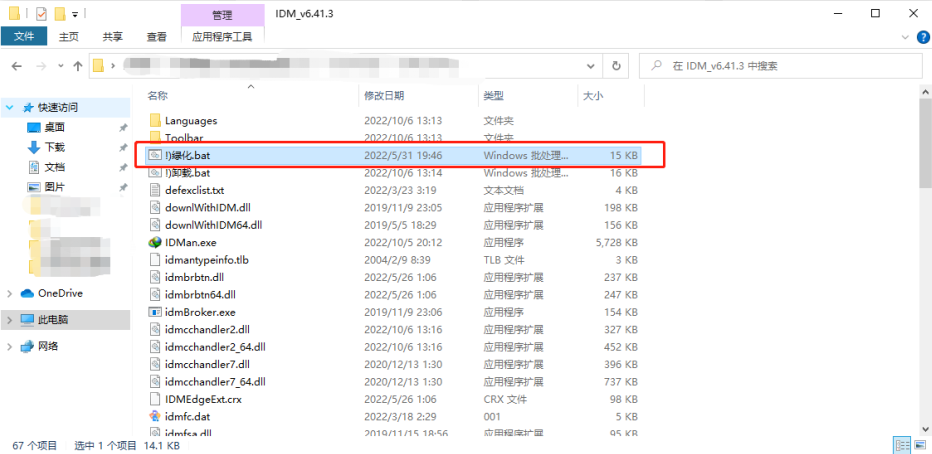The width and height of the screenshot is (932, 454).
Task: Expand the OneDrive tree node
Action: 10,294
